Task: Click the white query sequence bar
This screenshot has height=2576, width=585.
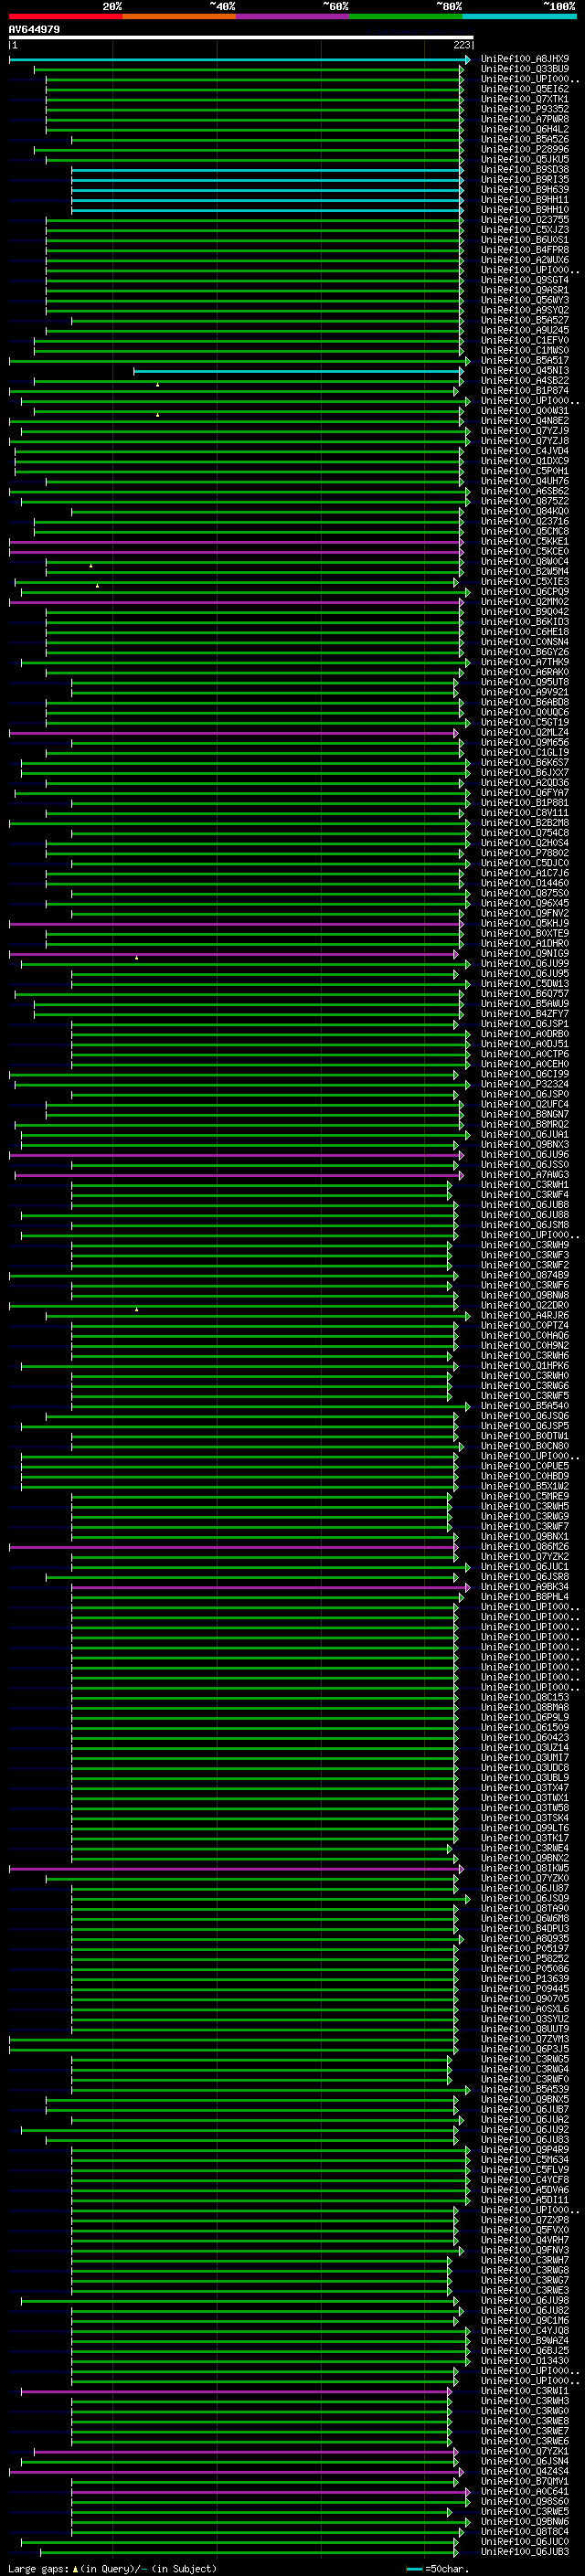Action: (x=240, y=38)
